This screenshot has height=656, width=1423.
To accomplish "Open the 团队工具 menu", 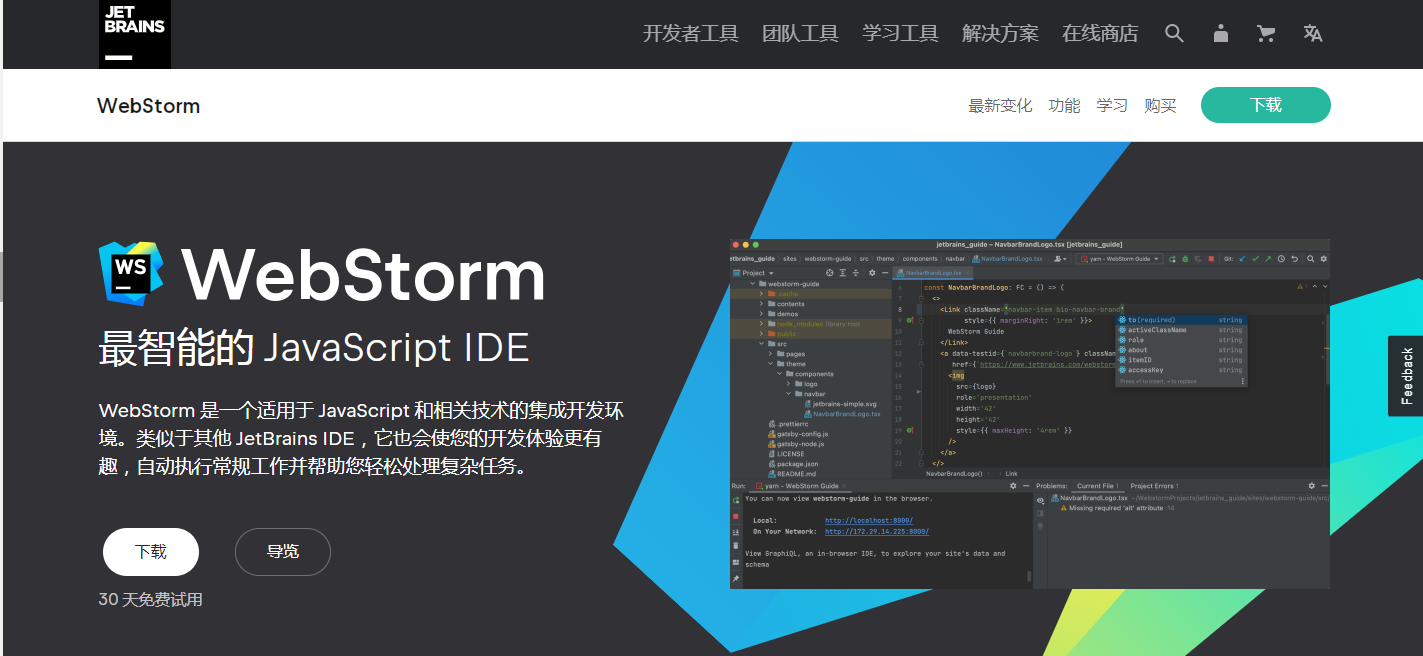I will 800,34.
